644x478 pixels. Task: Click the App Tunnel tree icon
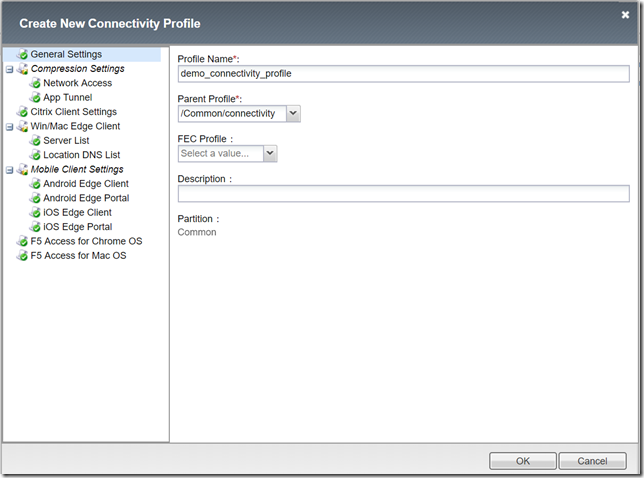[x=35, y=98]
